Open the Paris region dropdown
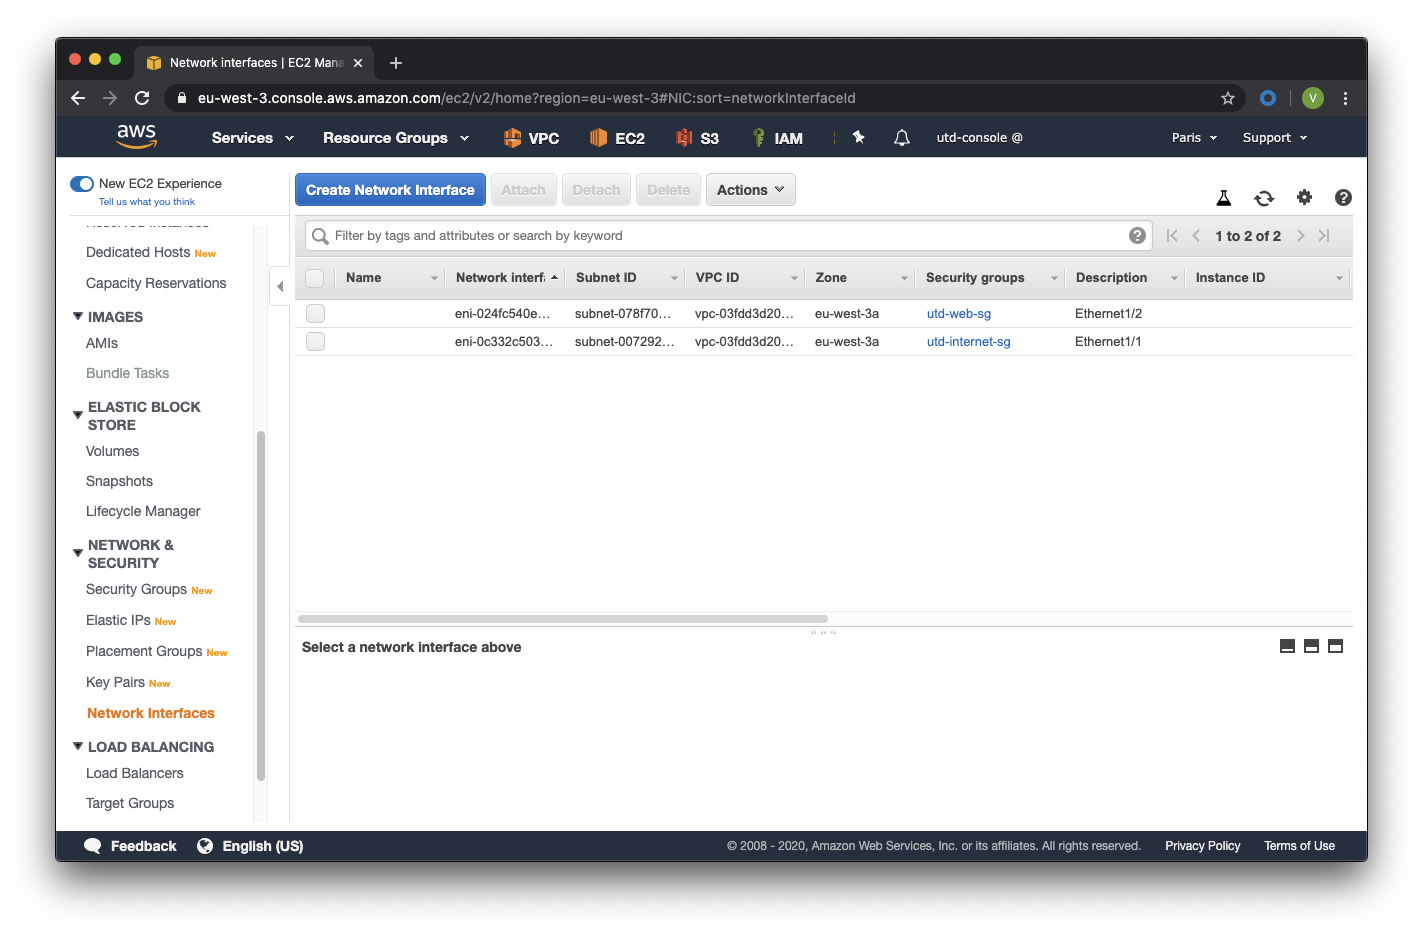Viewport: 1423px width, 935px height. coord(1194,138)
